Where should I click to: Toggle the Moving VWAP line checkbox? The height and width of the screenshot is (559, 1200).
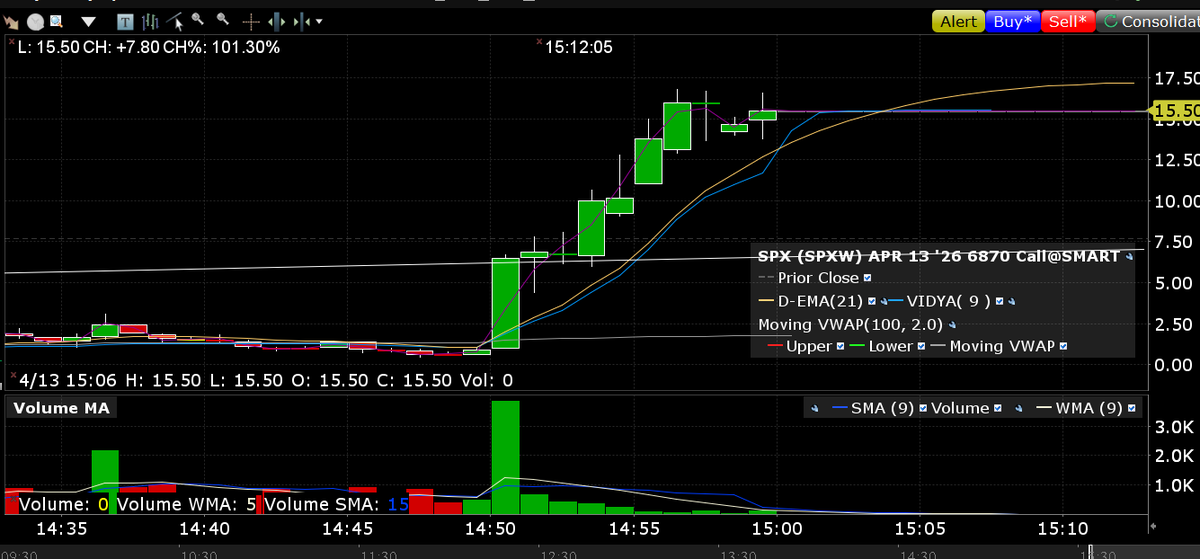coord(1062,346)
